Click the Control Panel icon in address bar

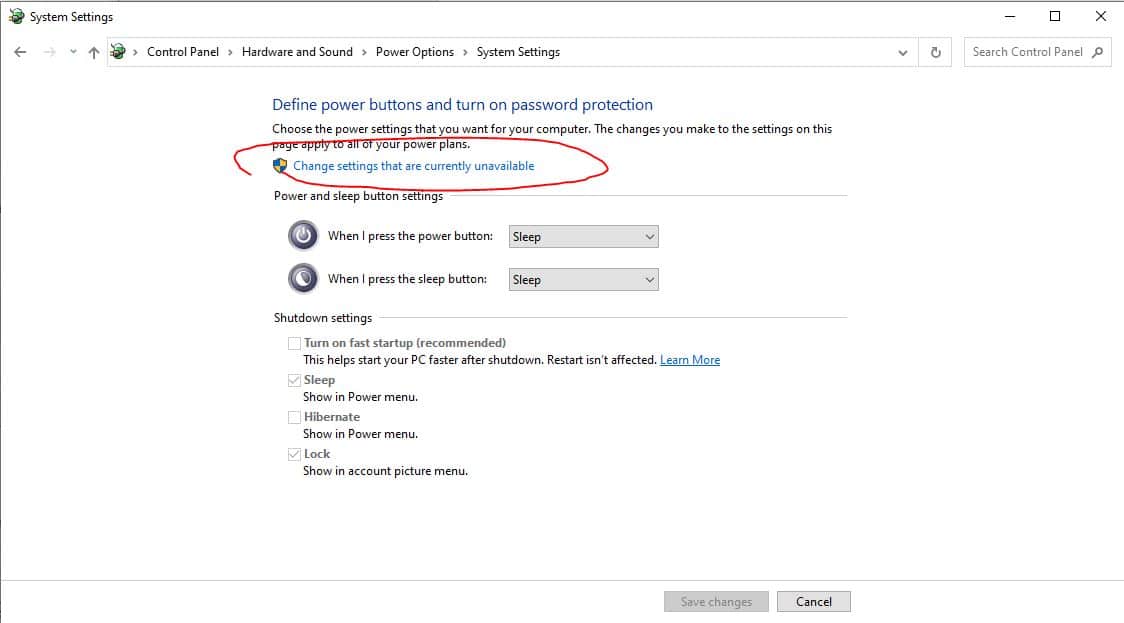pyautogui.click(x=119, y=52)
